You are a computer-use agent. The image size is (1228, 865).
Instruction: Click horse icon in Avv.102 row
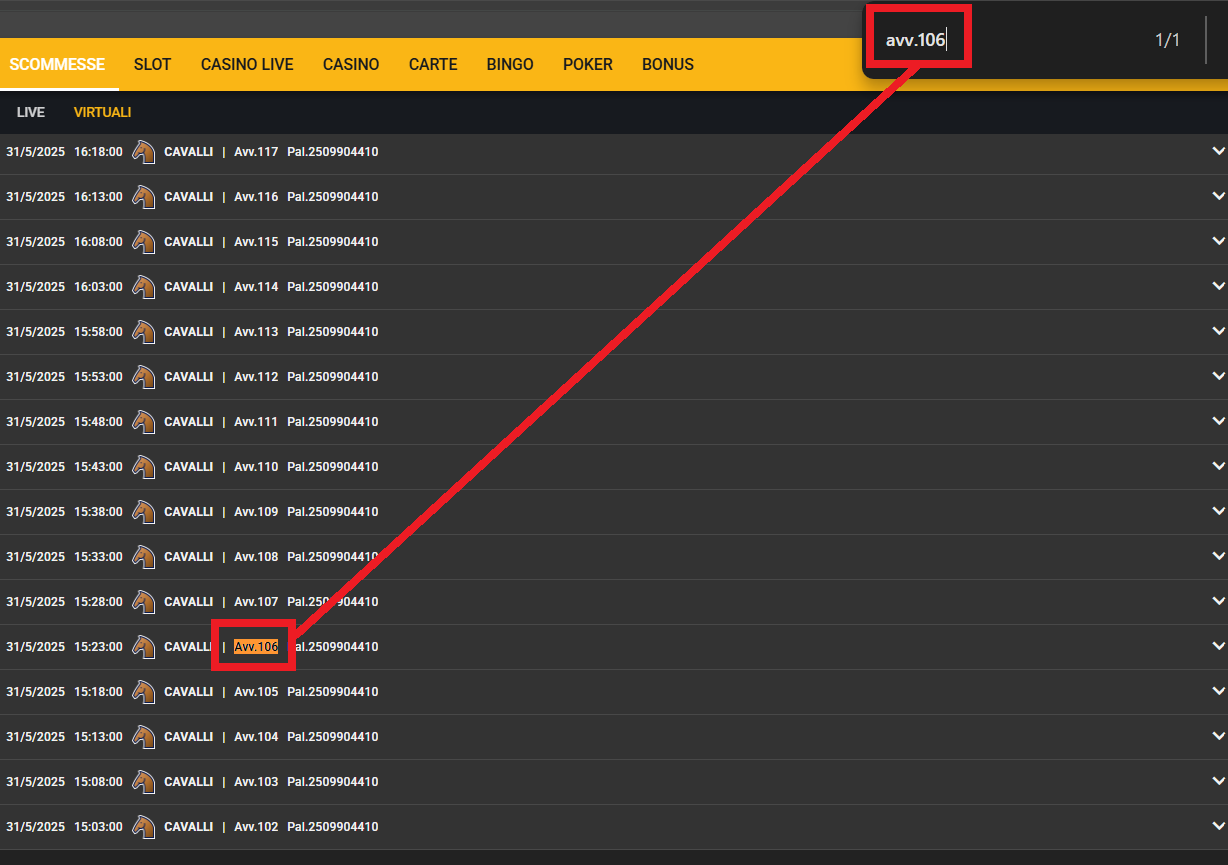coord(144,827)
